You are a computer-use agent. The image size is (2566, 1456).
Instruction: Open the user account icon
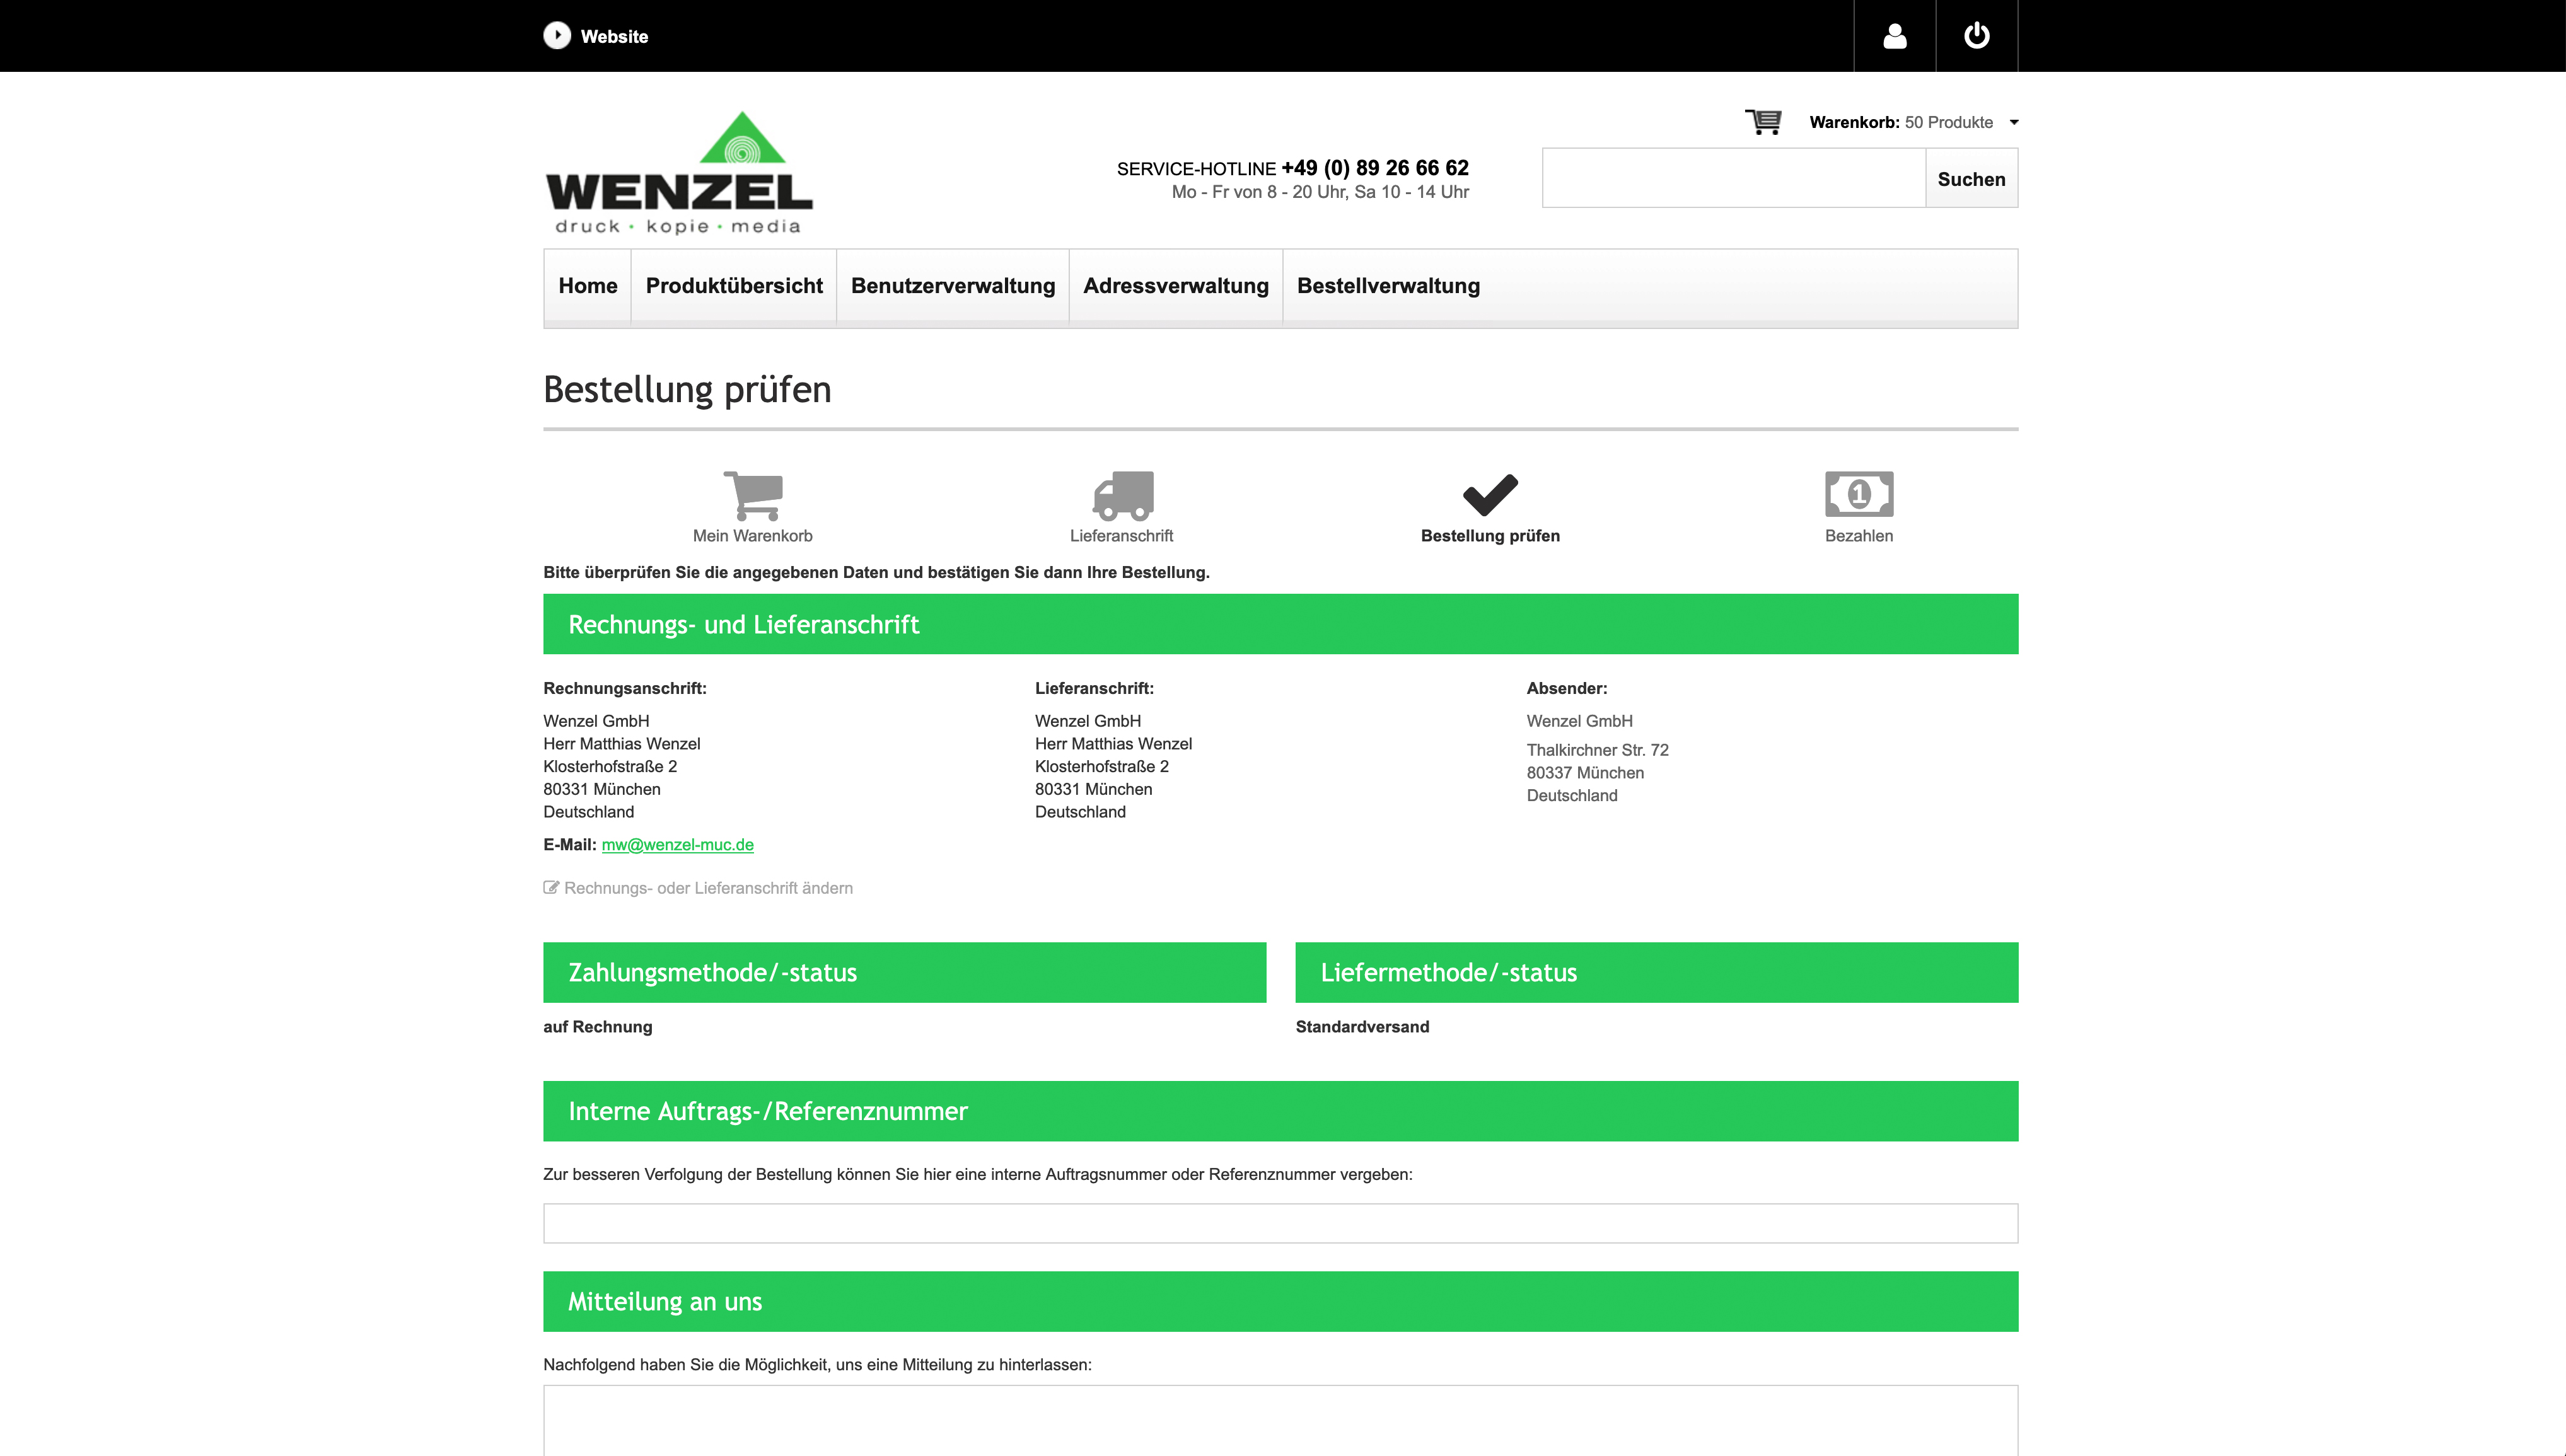1895,35
